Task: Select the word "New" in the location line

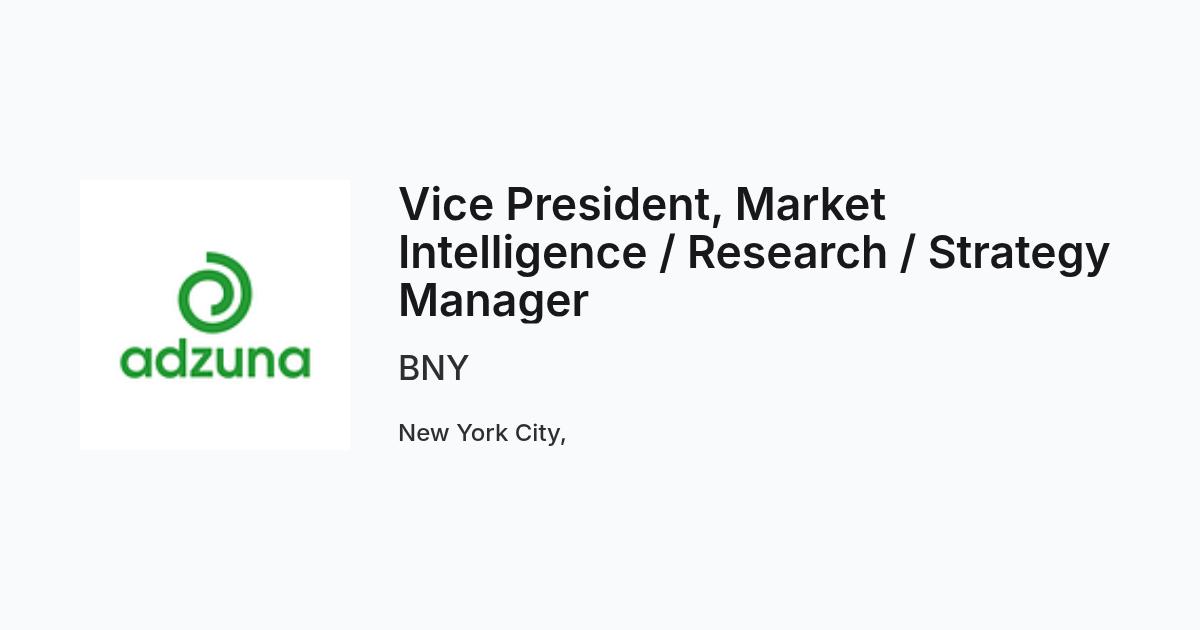Action: (x=424, y=433)
